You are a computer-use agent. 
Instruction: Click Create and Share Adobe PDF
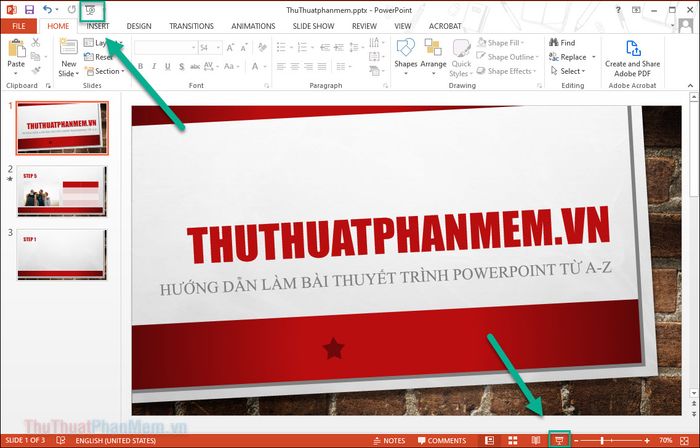[x=632, y=58]
